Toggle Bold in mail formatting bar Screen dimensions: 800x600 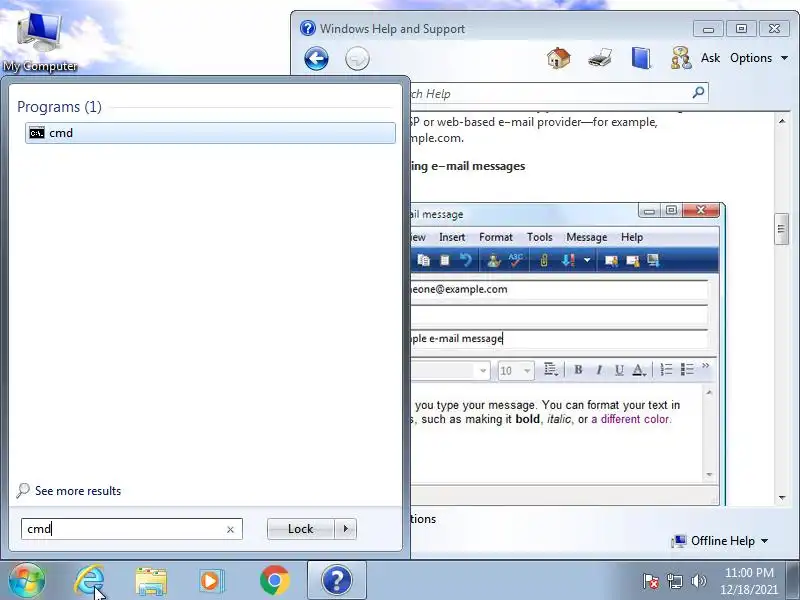click(x=578, y=369)
